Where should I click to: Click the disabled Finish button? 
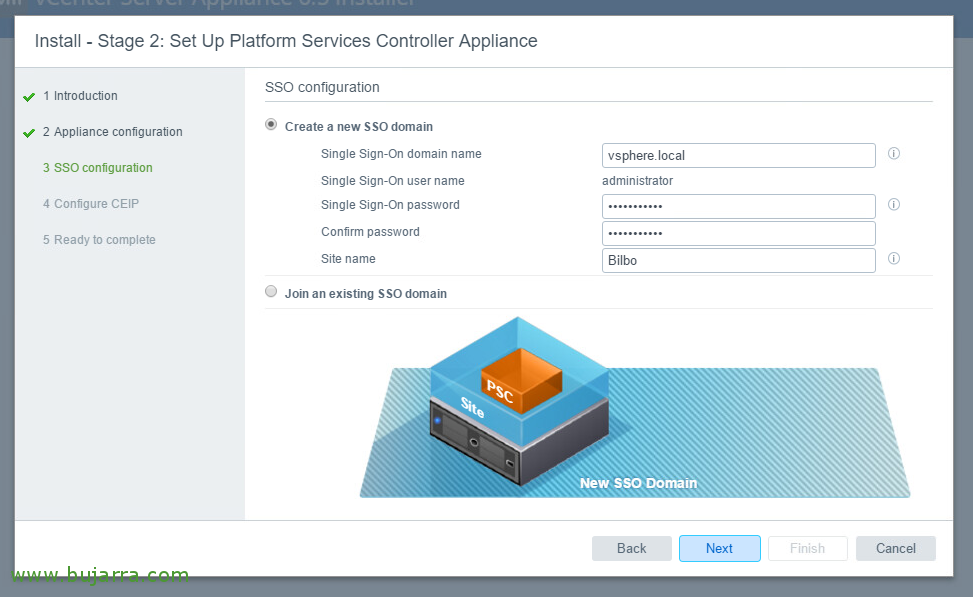(807, 549)
